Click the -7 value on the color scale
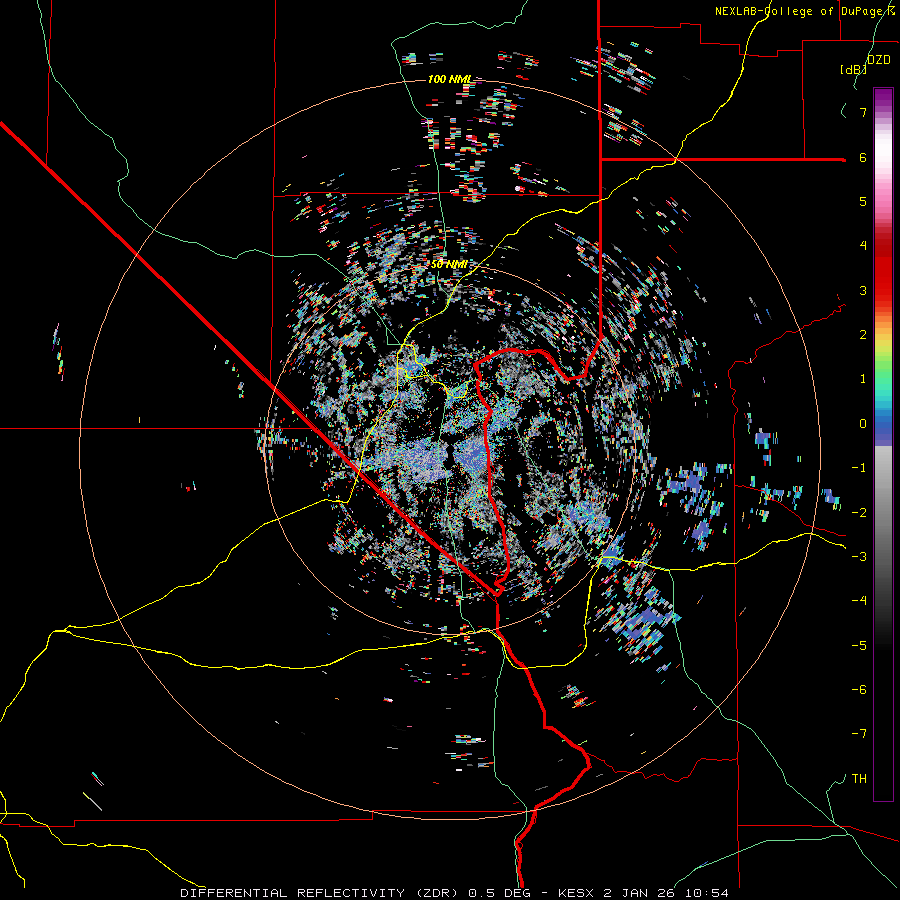This screenshot has width=900, height=900. tap(859, 734)
